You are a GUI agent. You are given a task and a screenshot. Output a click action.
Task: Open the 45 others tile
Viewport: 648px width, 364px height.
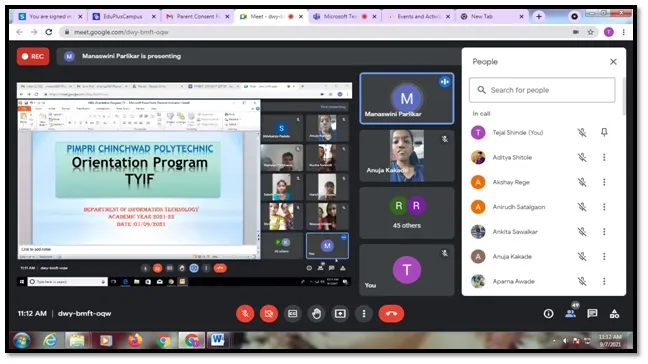point(407,213)
